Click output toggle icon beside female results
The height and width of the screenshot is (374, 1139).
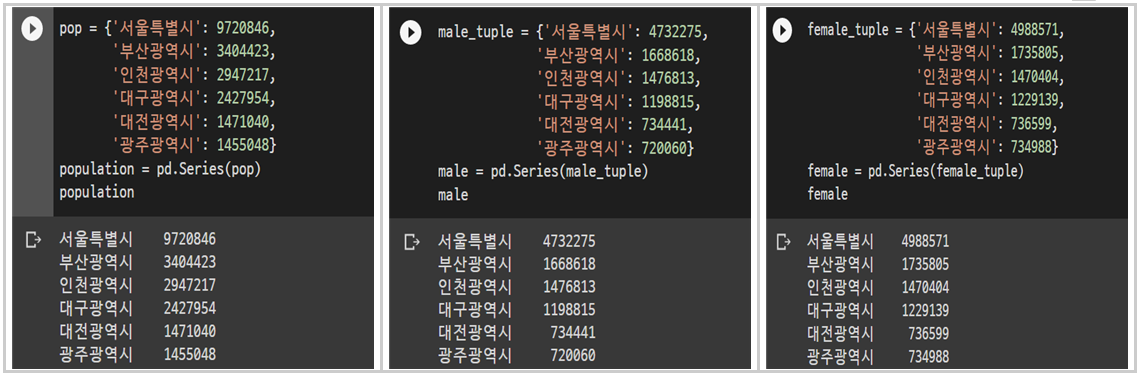tap(783, 241)
